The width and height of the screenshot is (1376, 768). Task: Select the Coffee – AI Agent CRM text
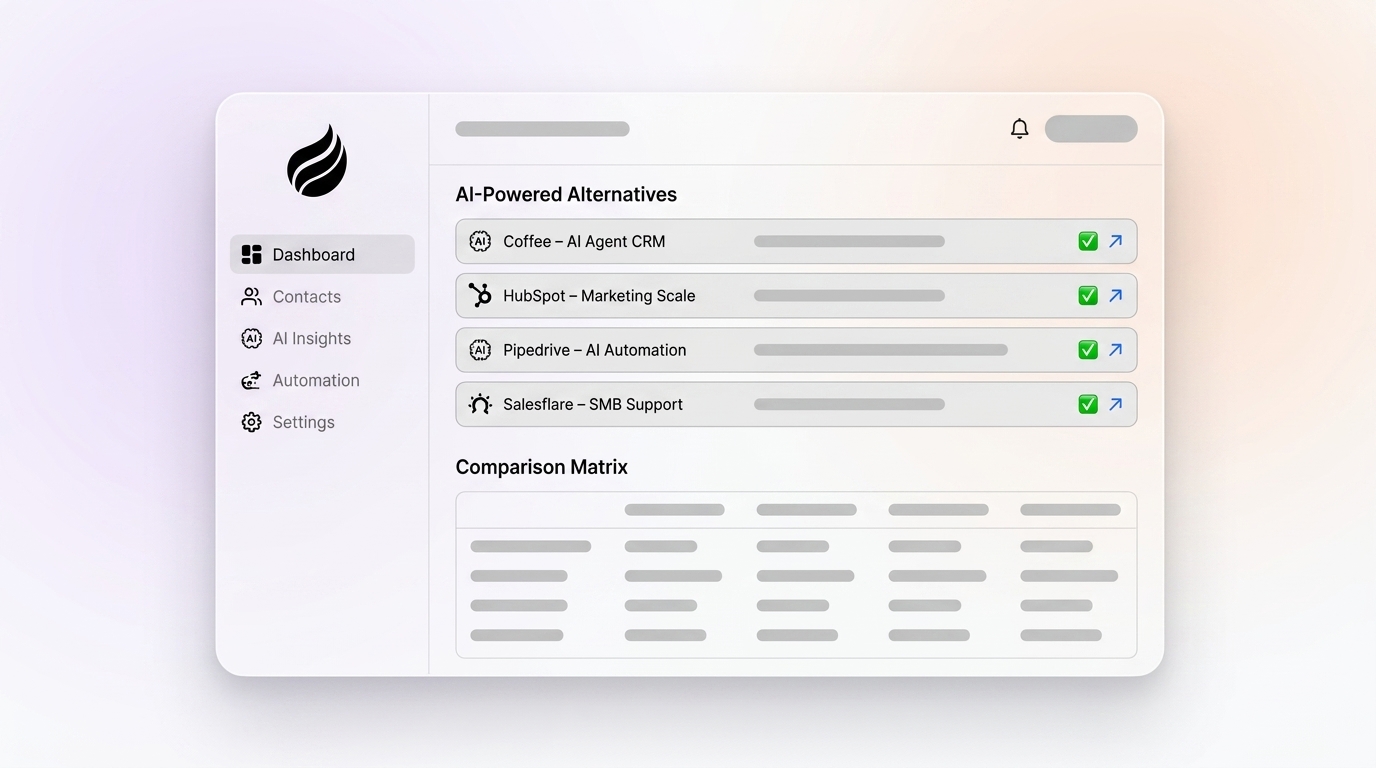(x=584, y=242)
